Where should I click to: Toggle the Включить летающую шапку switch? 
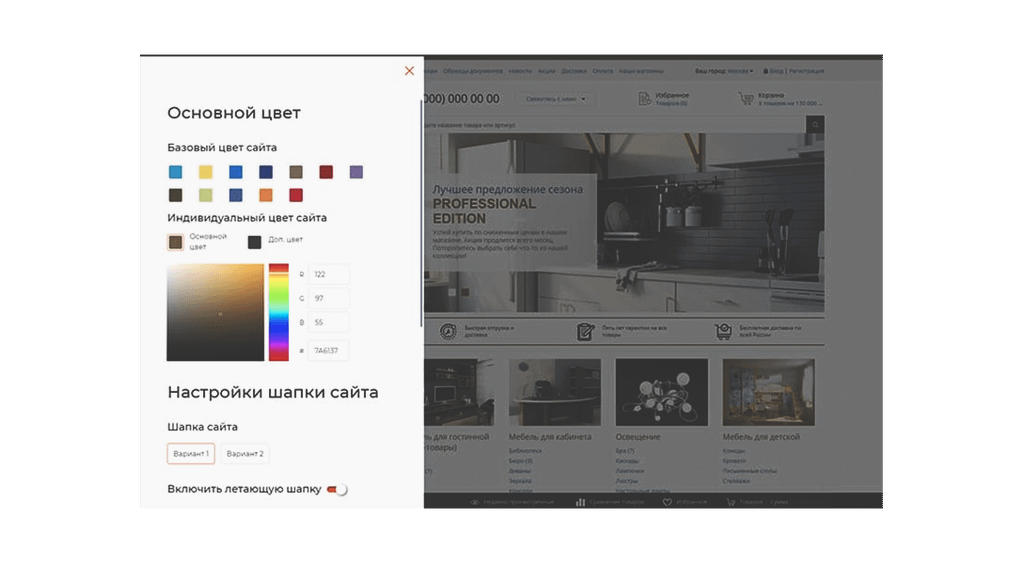coord(337,490)
